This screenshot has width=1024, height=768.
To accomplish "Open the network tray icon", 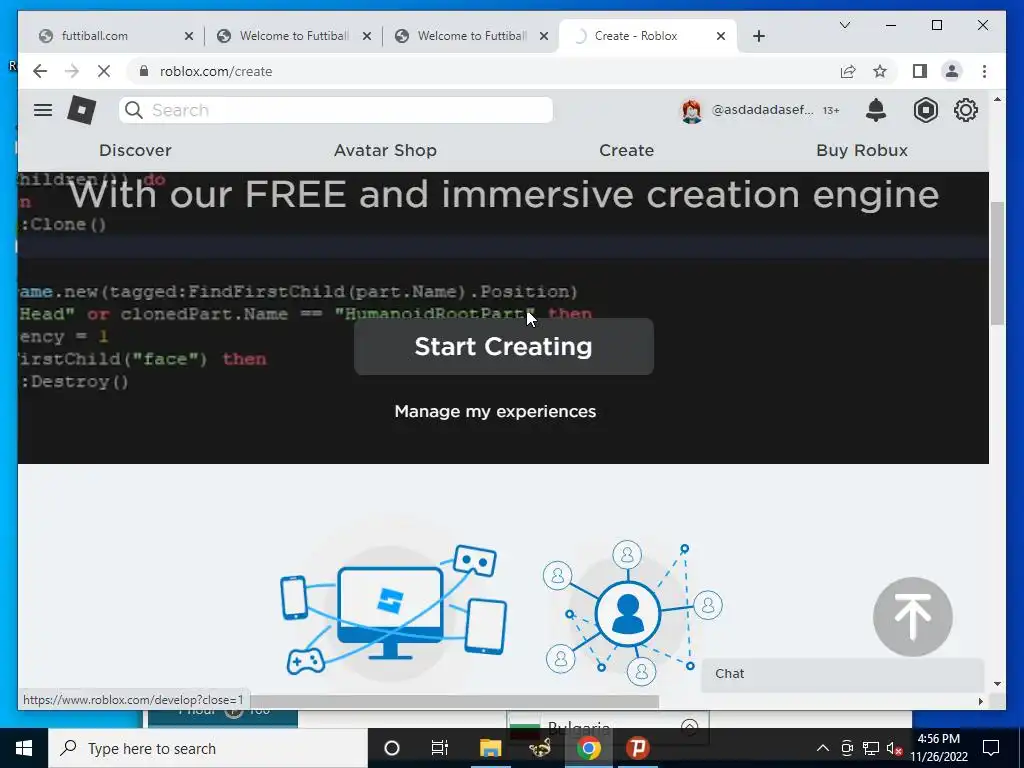I will [871, 748].
